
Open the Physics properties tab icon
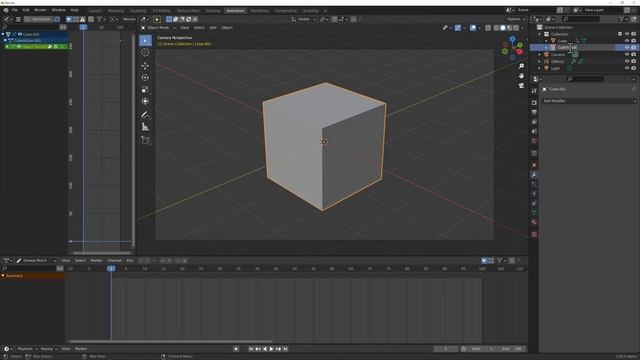(x=534, y=194)
